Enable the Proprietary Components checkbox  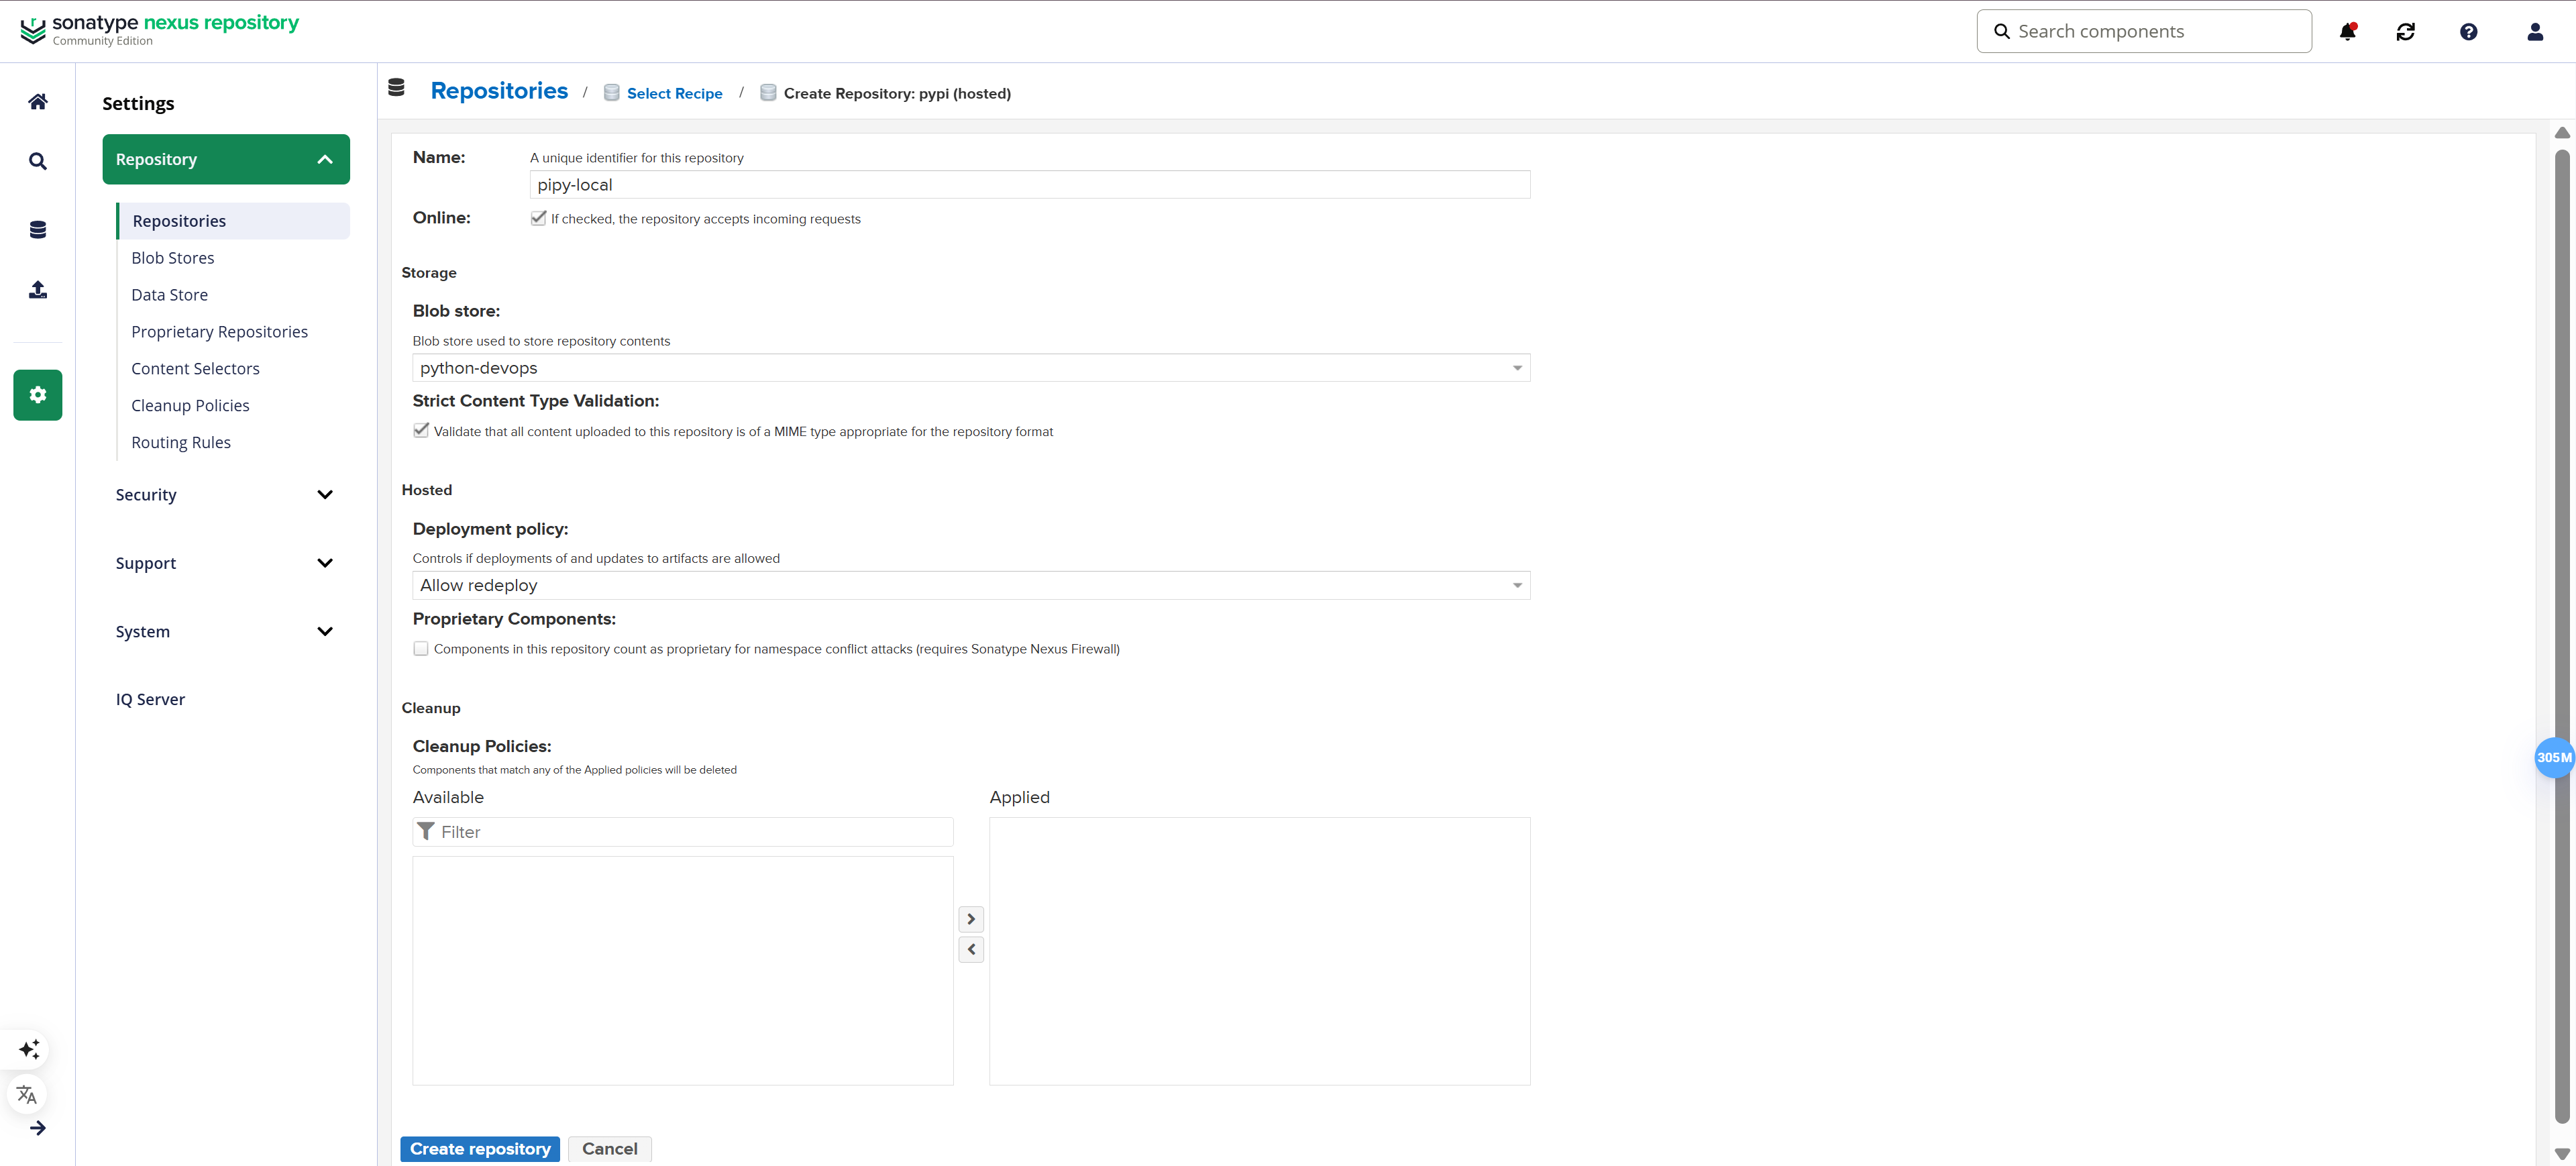(x=421, y=649)
